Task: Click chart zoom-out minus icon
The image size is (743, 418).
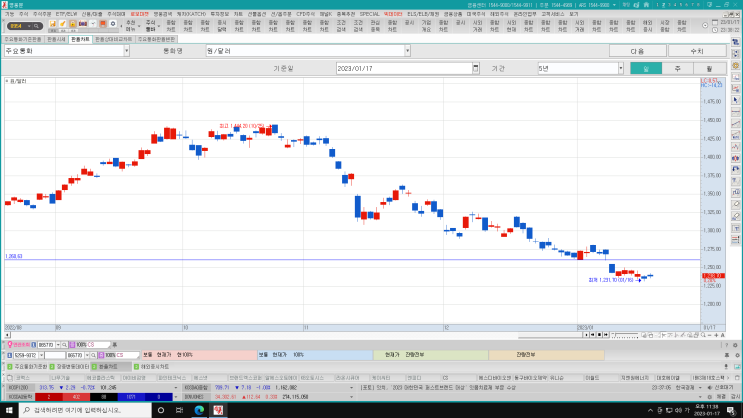Action: coord(709,335)
